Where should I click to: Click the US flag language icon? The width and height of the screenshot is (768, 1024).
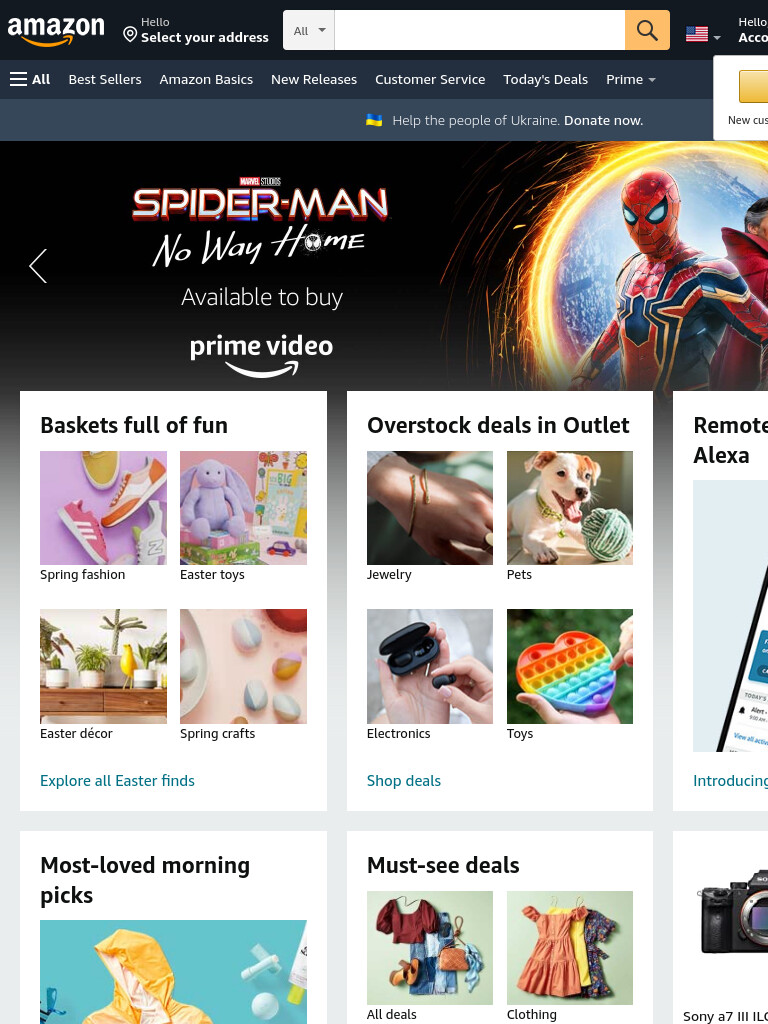point(697,34)
